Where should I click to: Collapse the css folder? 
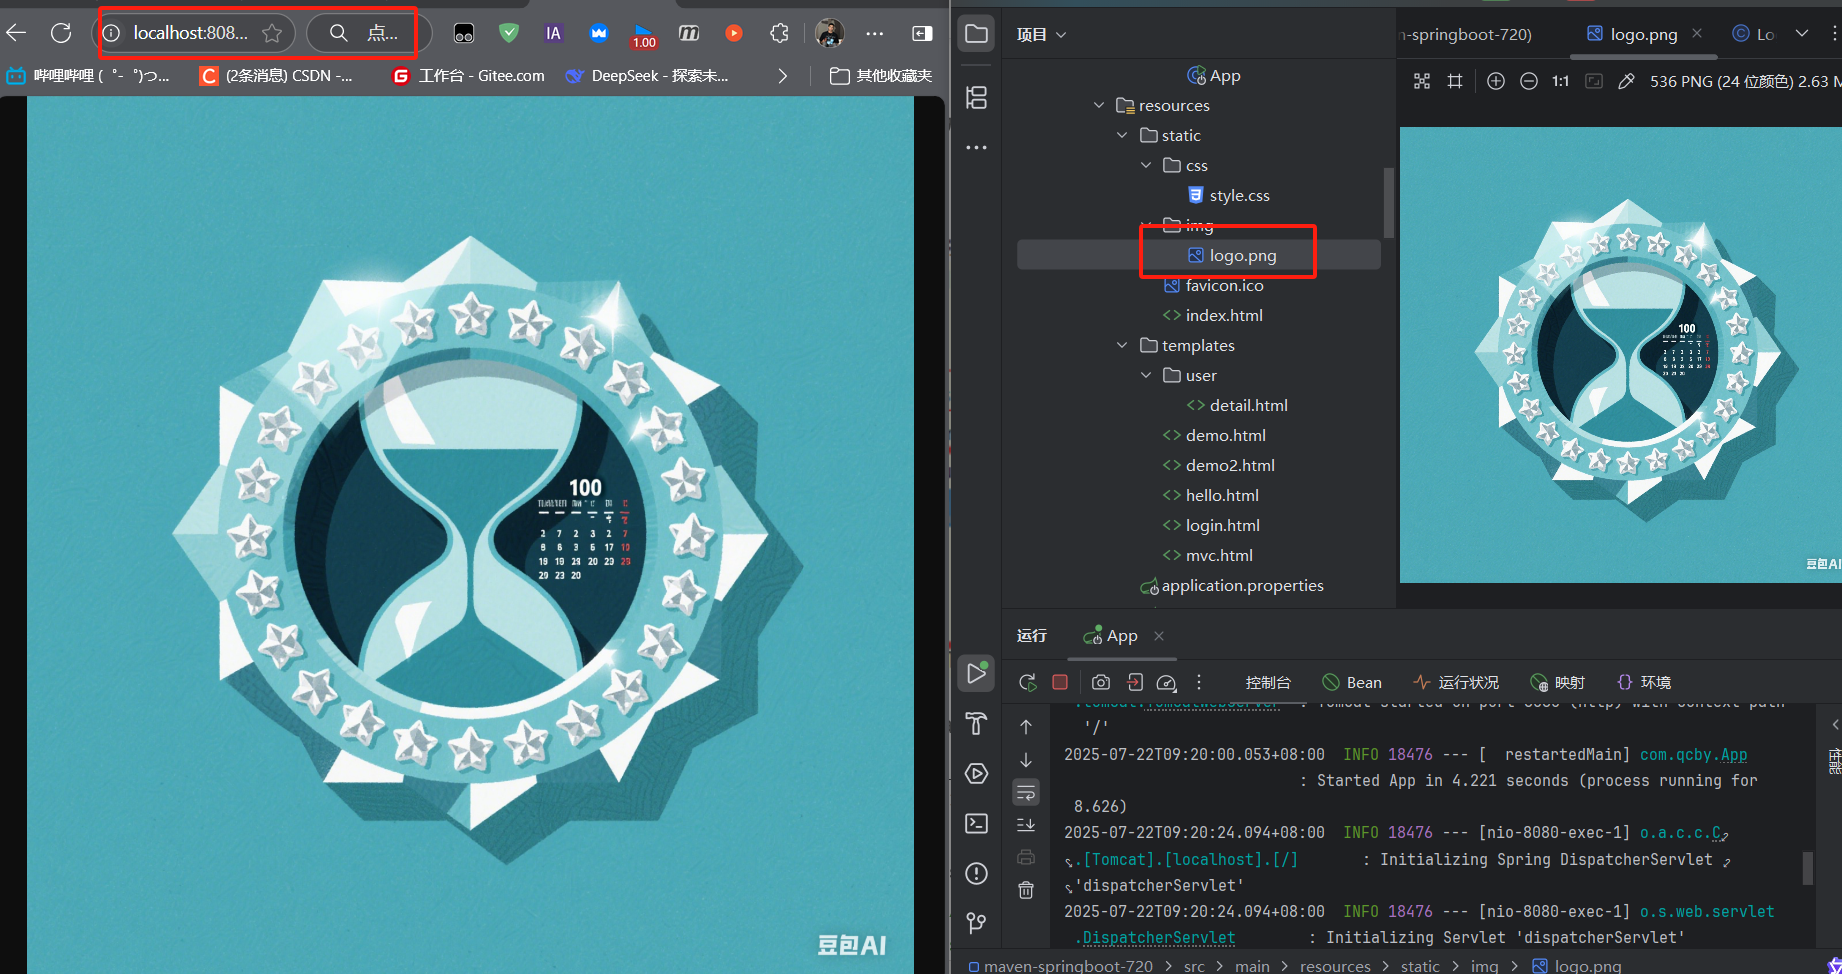pos(1146,165)
